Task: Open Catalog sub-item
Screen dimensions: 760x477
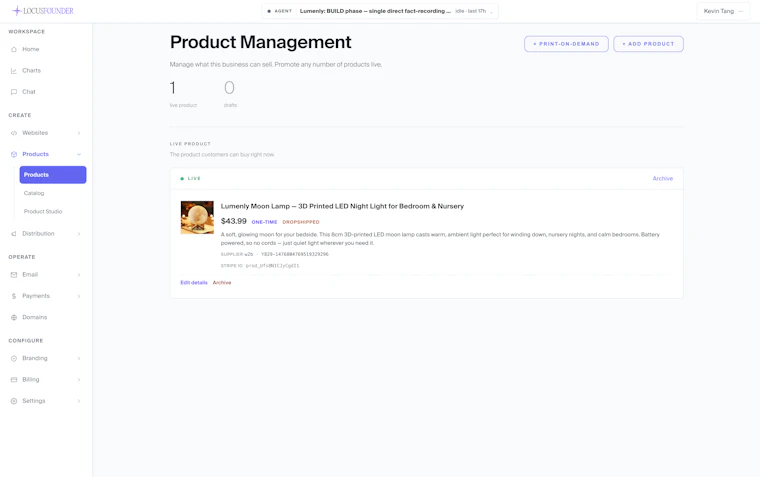Action: tap(34, 193)
